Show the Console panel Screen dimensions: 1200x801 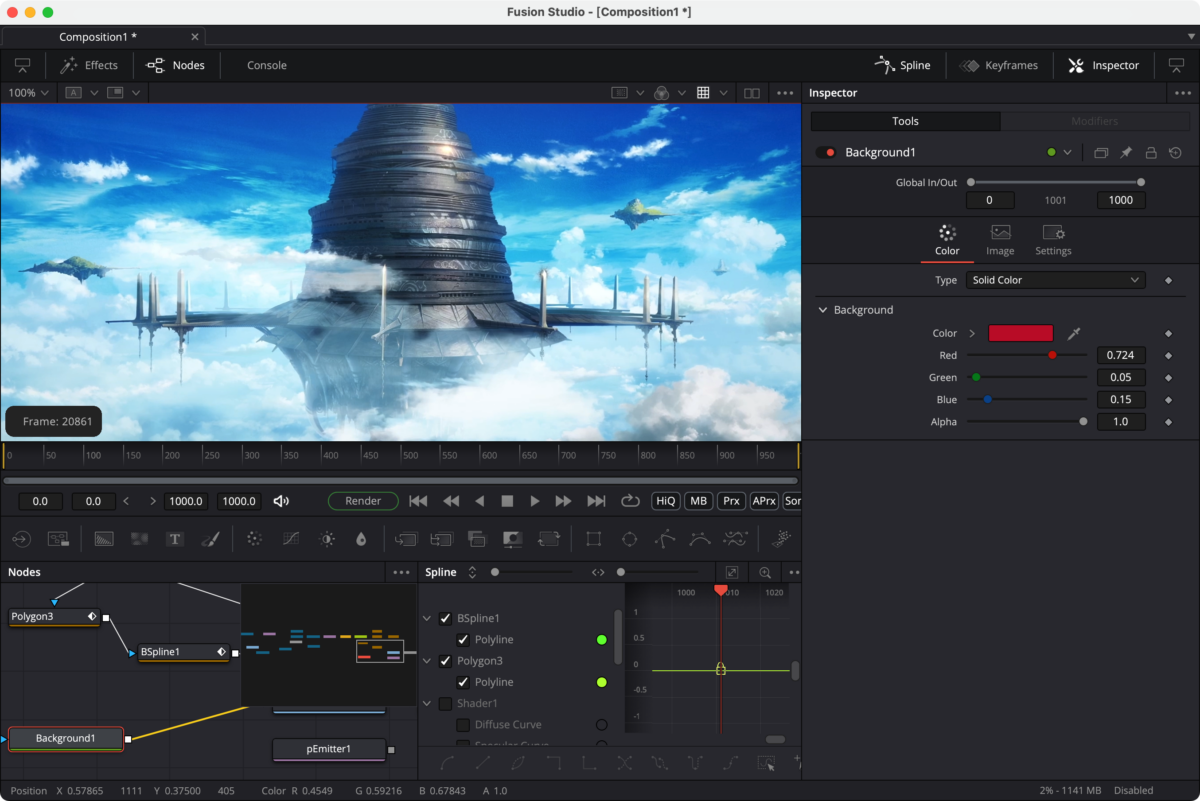click(x=267, y=65)
